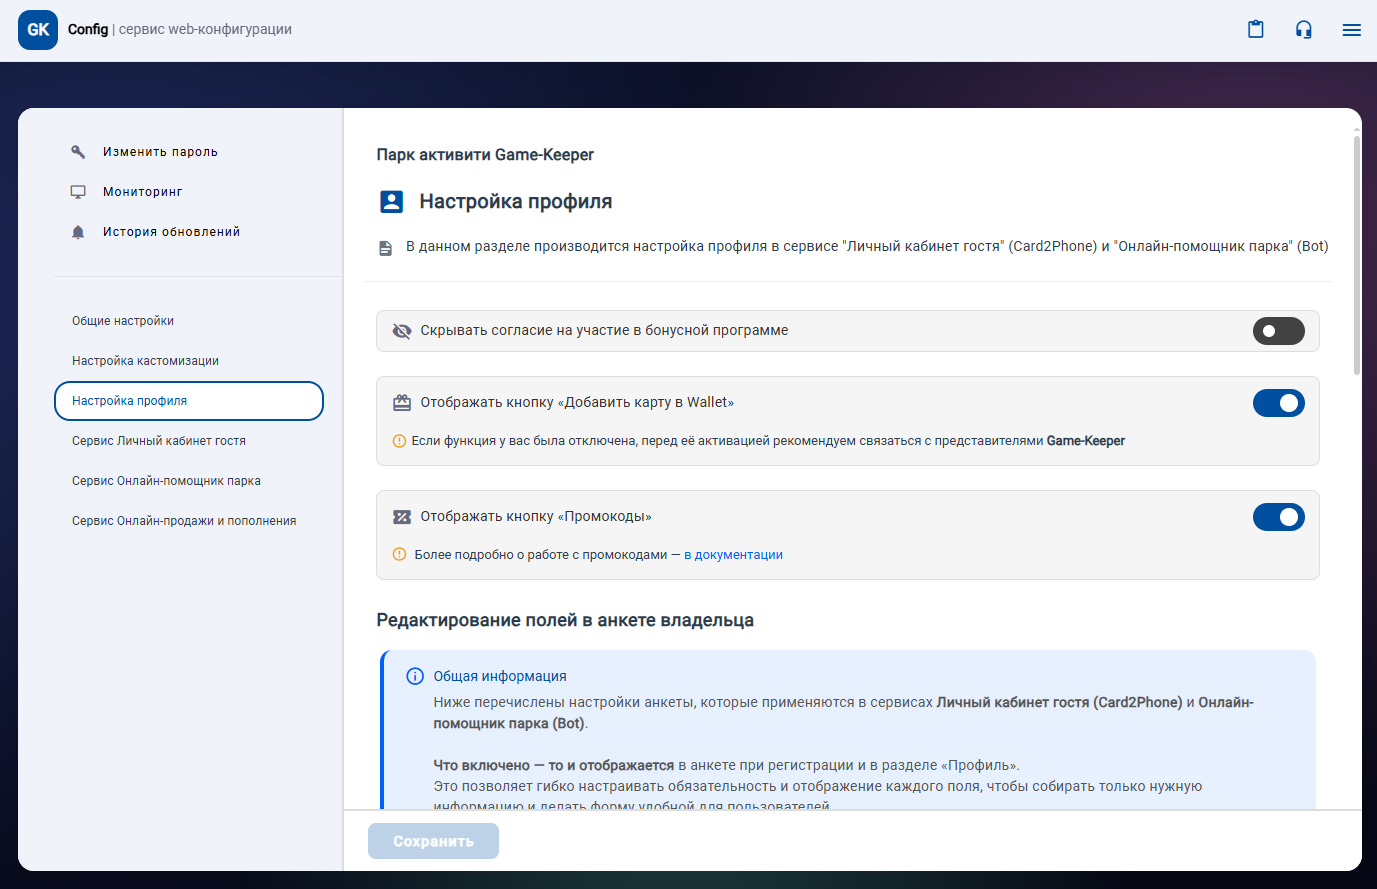The image size is (1377, 889).
Task: Click the key icon beside Изменить пароль
Action: (x=78, y=152)
